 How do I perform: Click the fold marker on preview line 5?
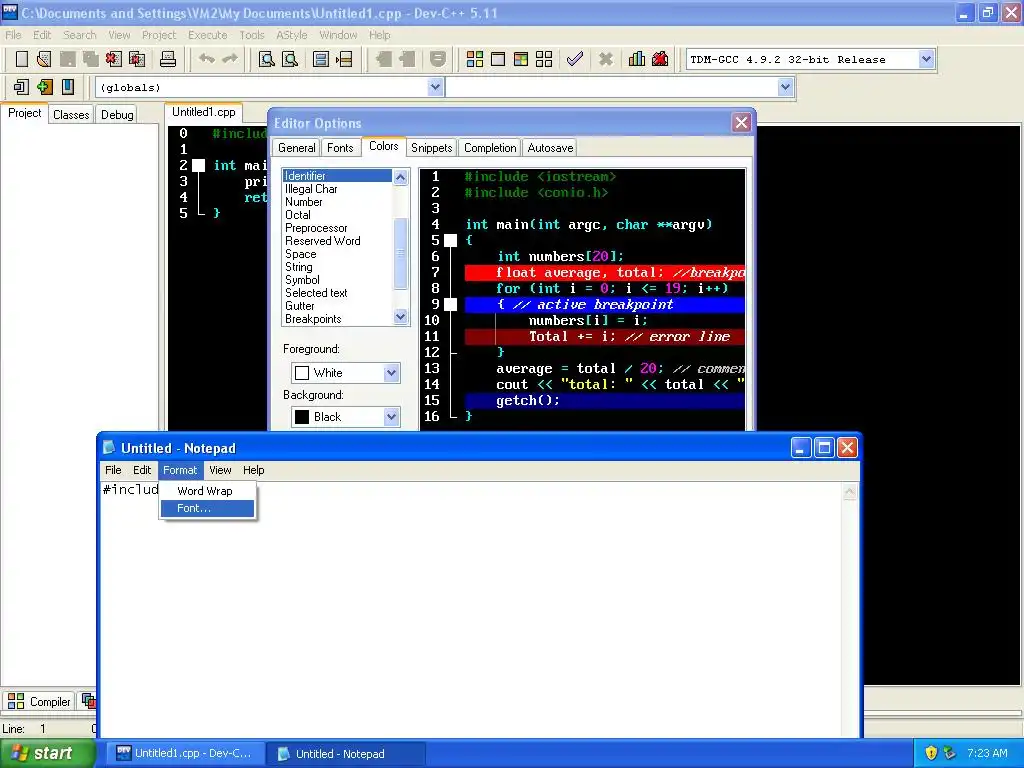451,240
